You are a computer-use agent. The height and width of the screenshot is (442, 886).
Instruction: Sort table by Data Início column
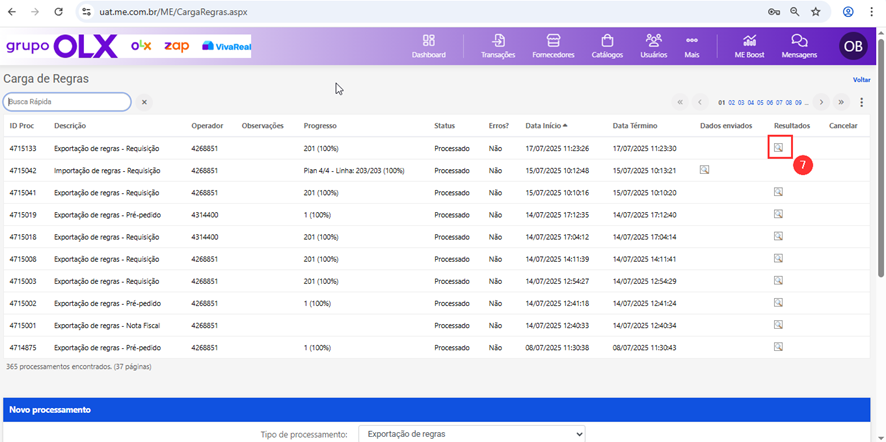click(x=546, y=125)
